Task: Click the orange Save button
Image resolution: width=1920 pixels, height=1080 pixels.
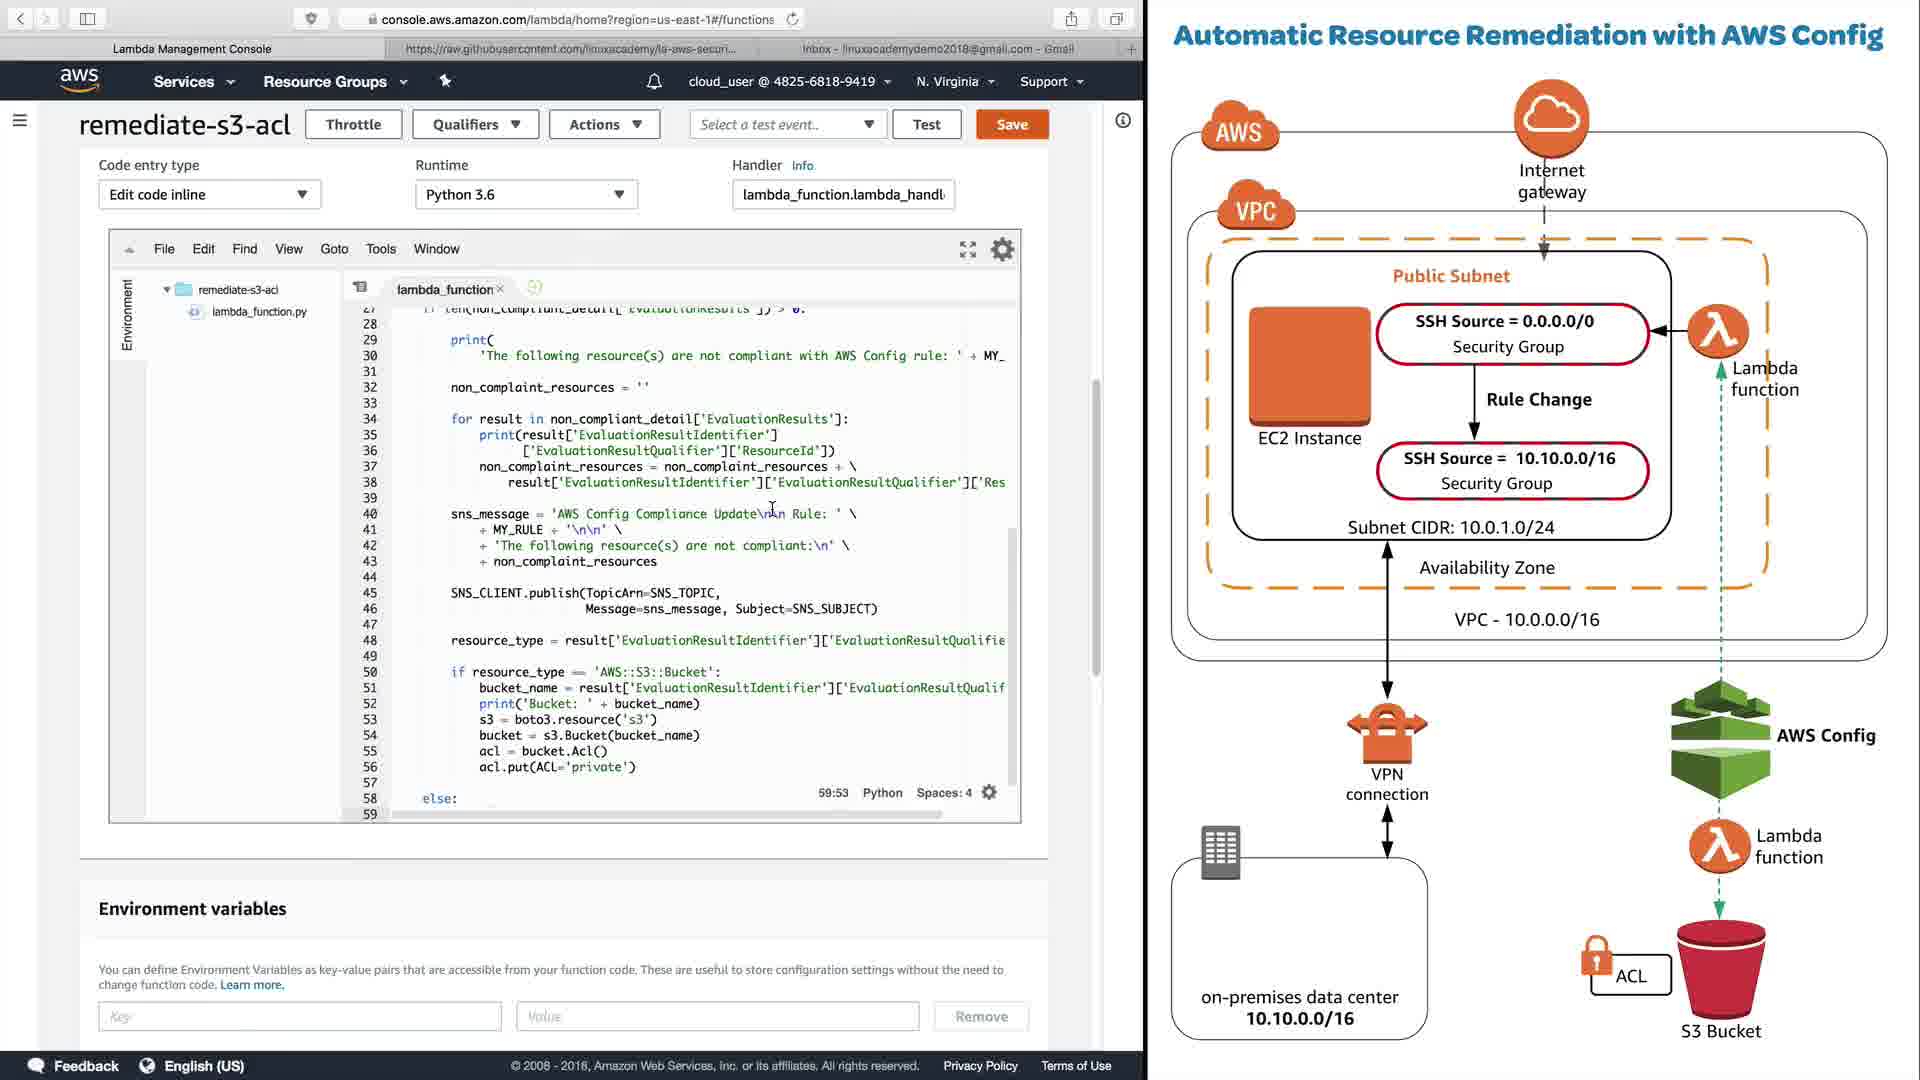Action: pos(1011,125)
